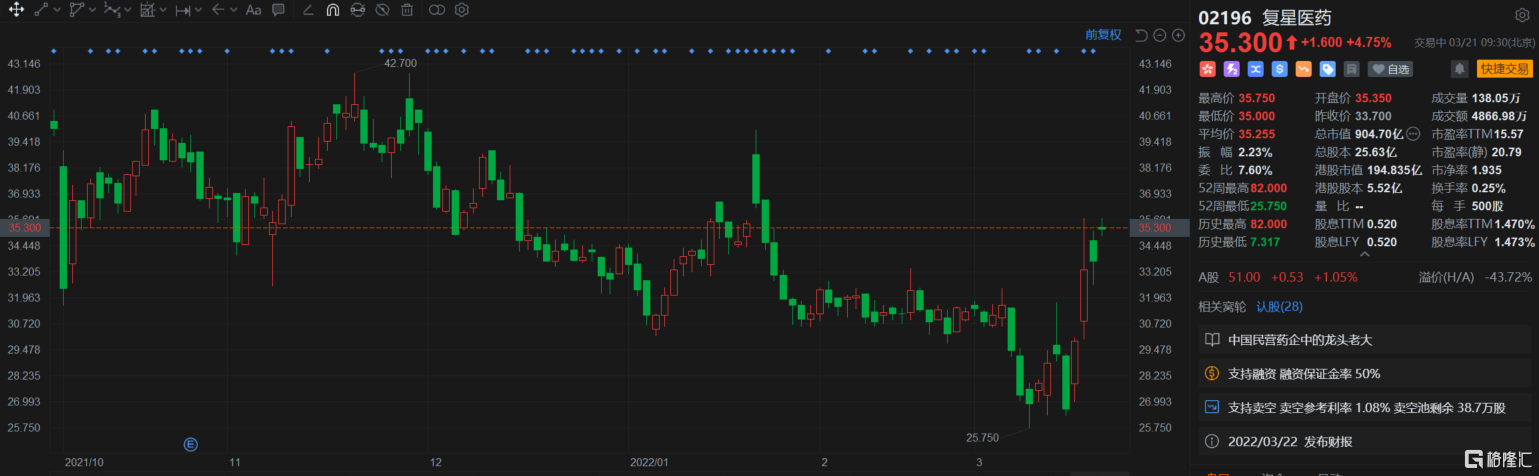Open 中国民营药企中的龙头老大 company intro row

point(1365,340)
